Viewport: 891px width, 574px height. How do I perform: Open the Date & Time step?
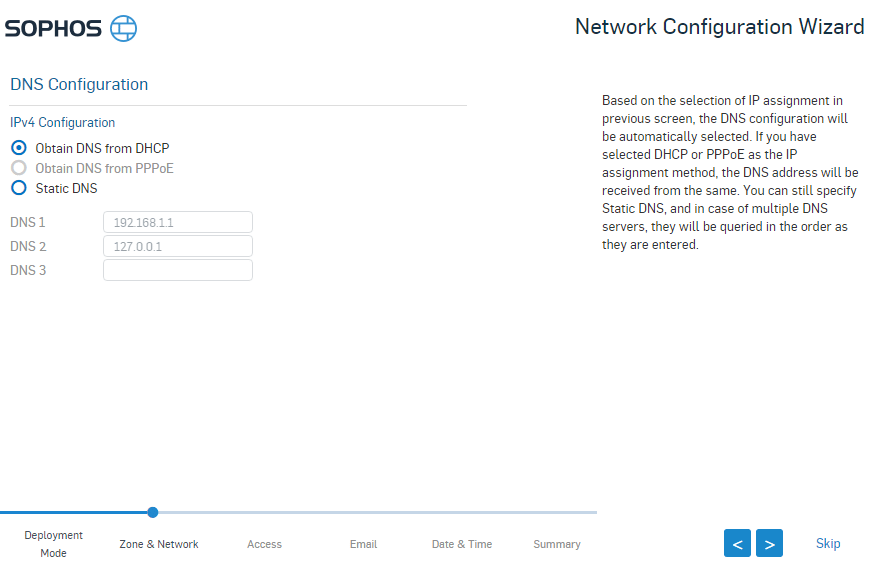pos(462,544)
